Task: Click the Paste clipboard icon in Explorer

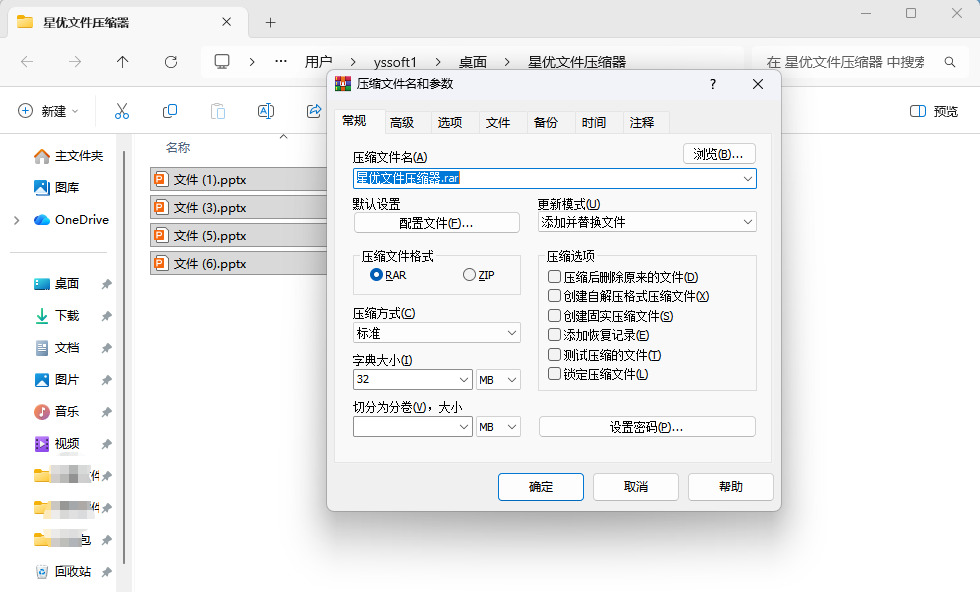Action: (218, 111)
